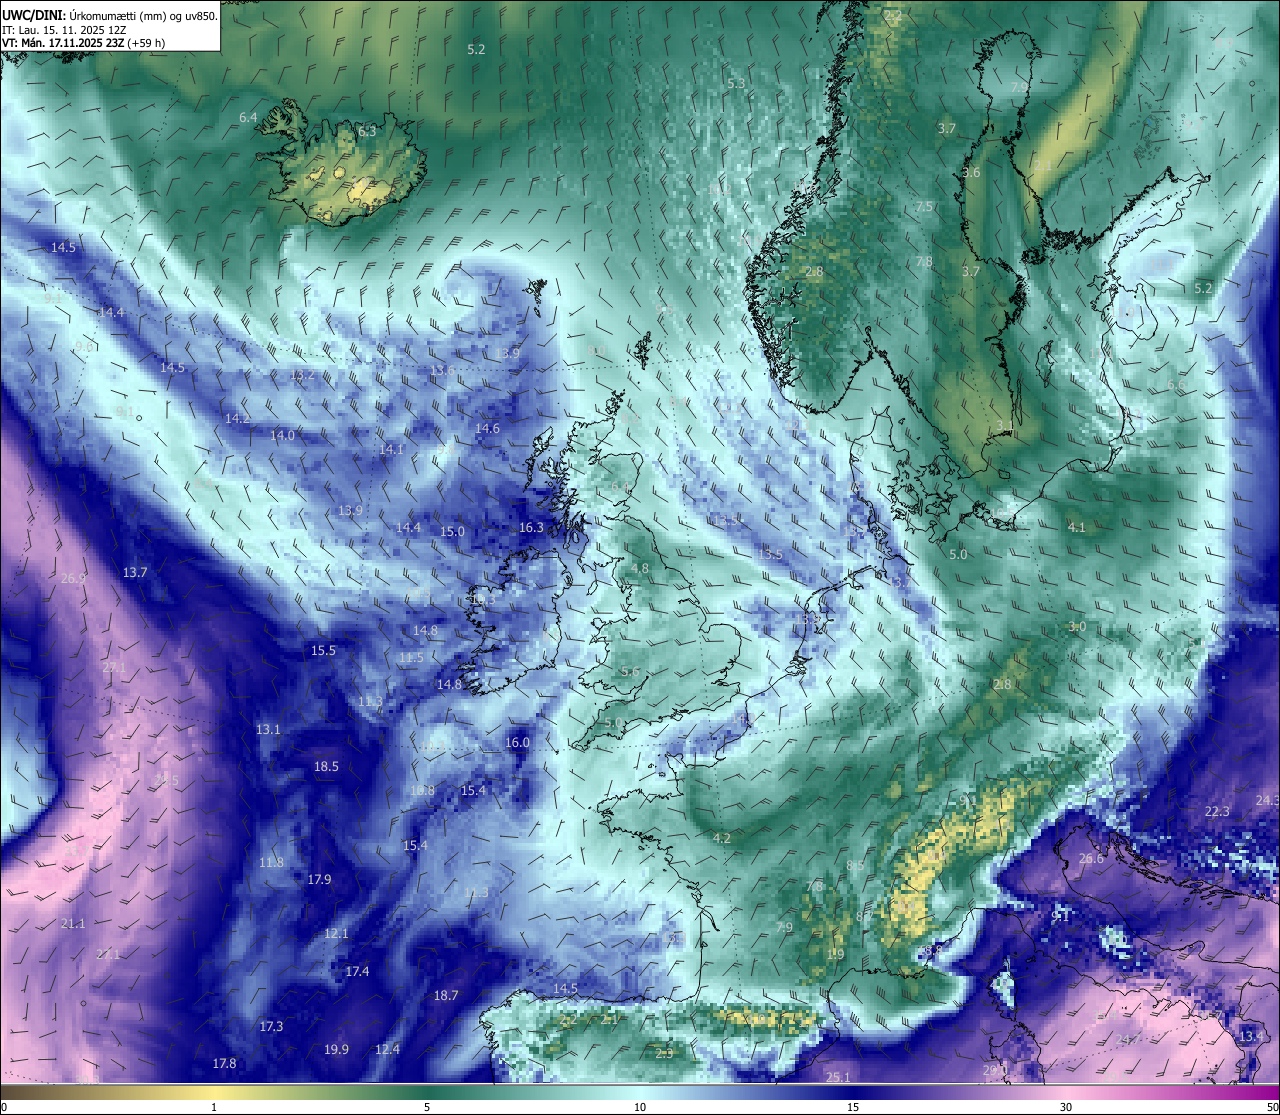This screenshot has height=1115, width=1280.
Task: Click the 13.7 value on the map
Action: [135, 573]
